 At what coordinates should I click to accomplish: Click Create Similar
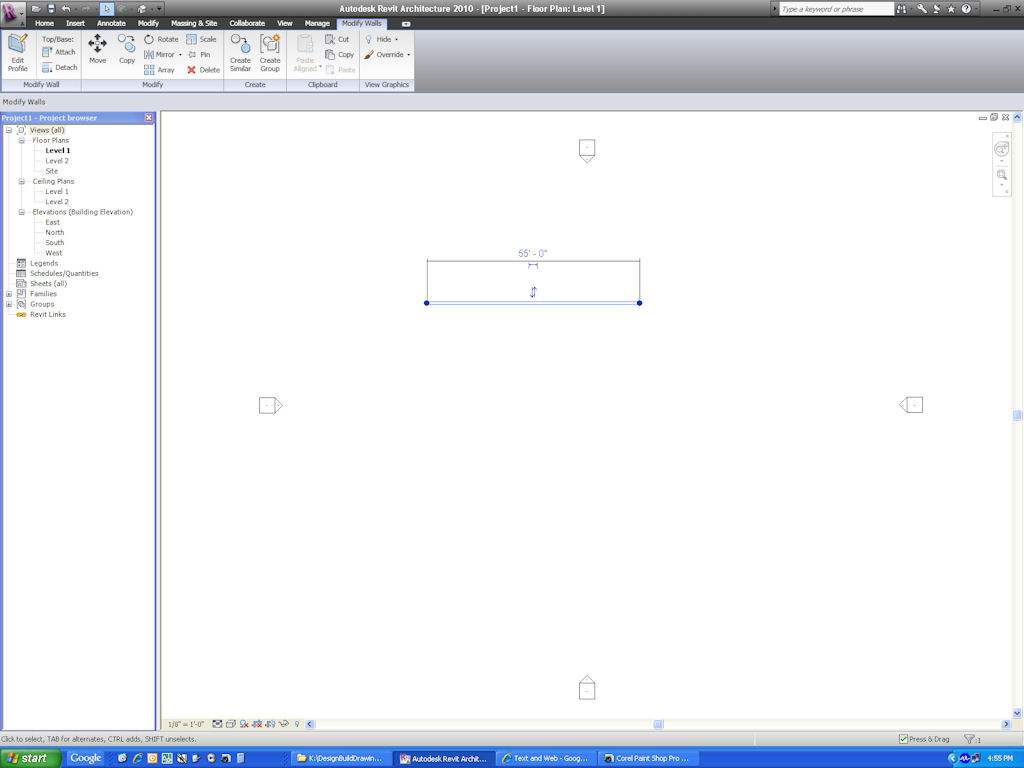click(240, 53)
